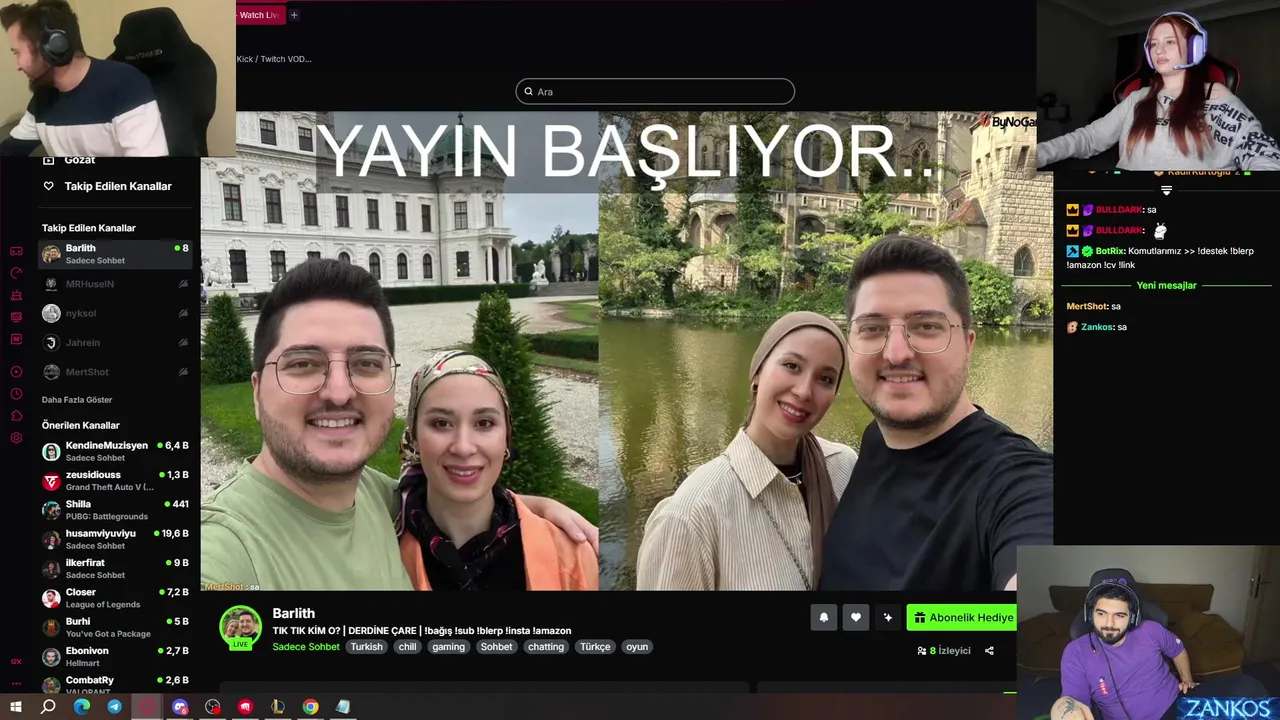Viewport: 1280px width, 720px height.
Task: Open zeusidiouss recommended channel
Action: (x=114, y=481)
